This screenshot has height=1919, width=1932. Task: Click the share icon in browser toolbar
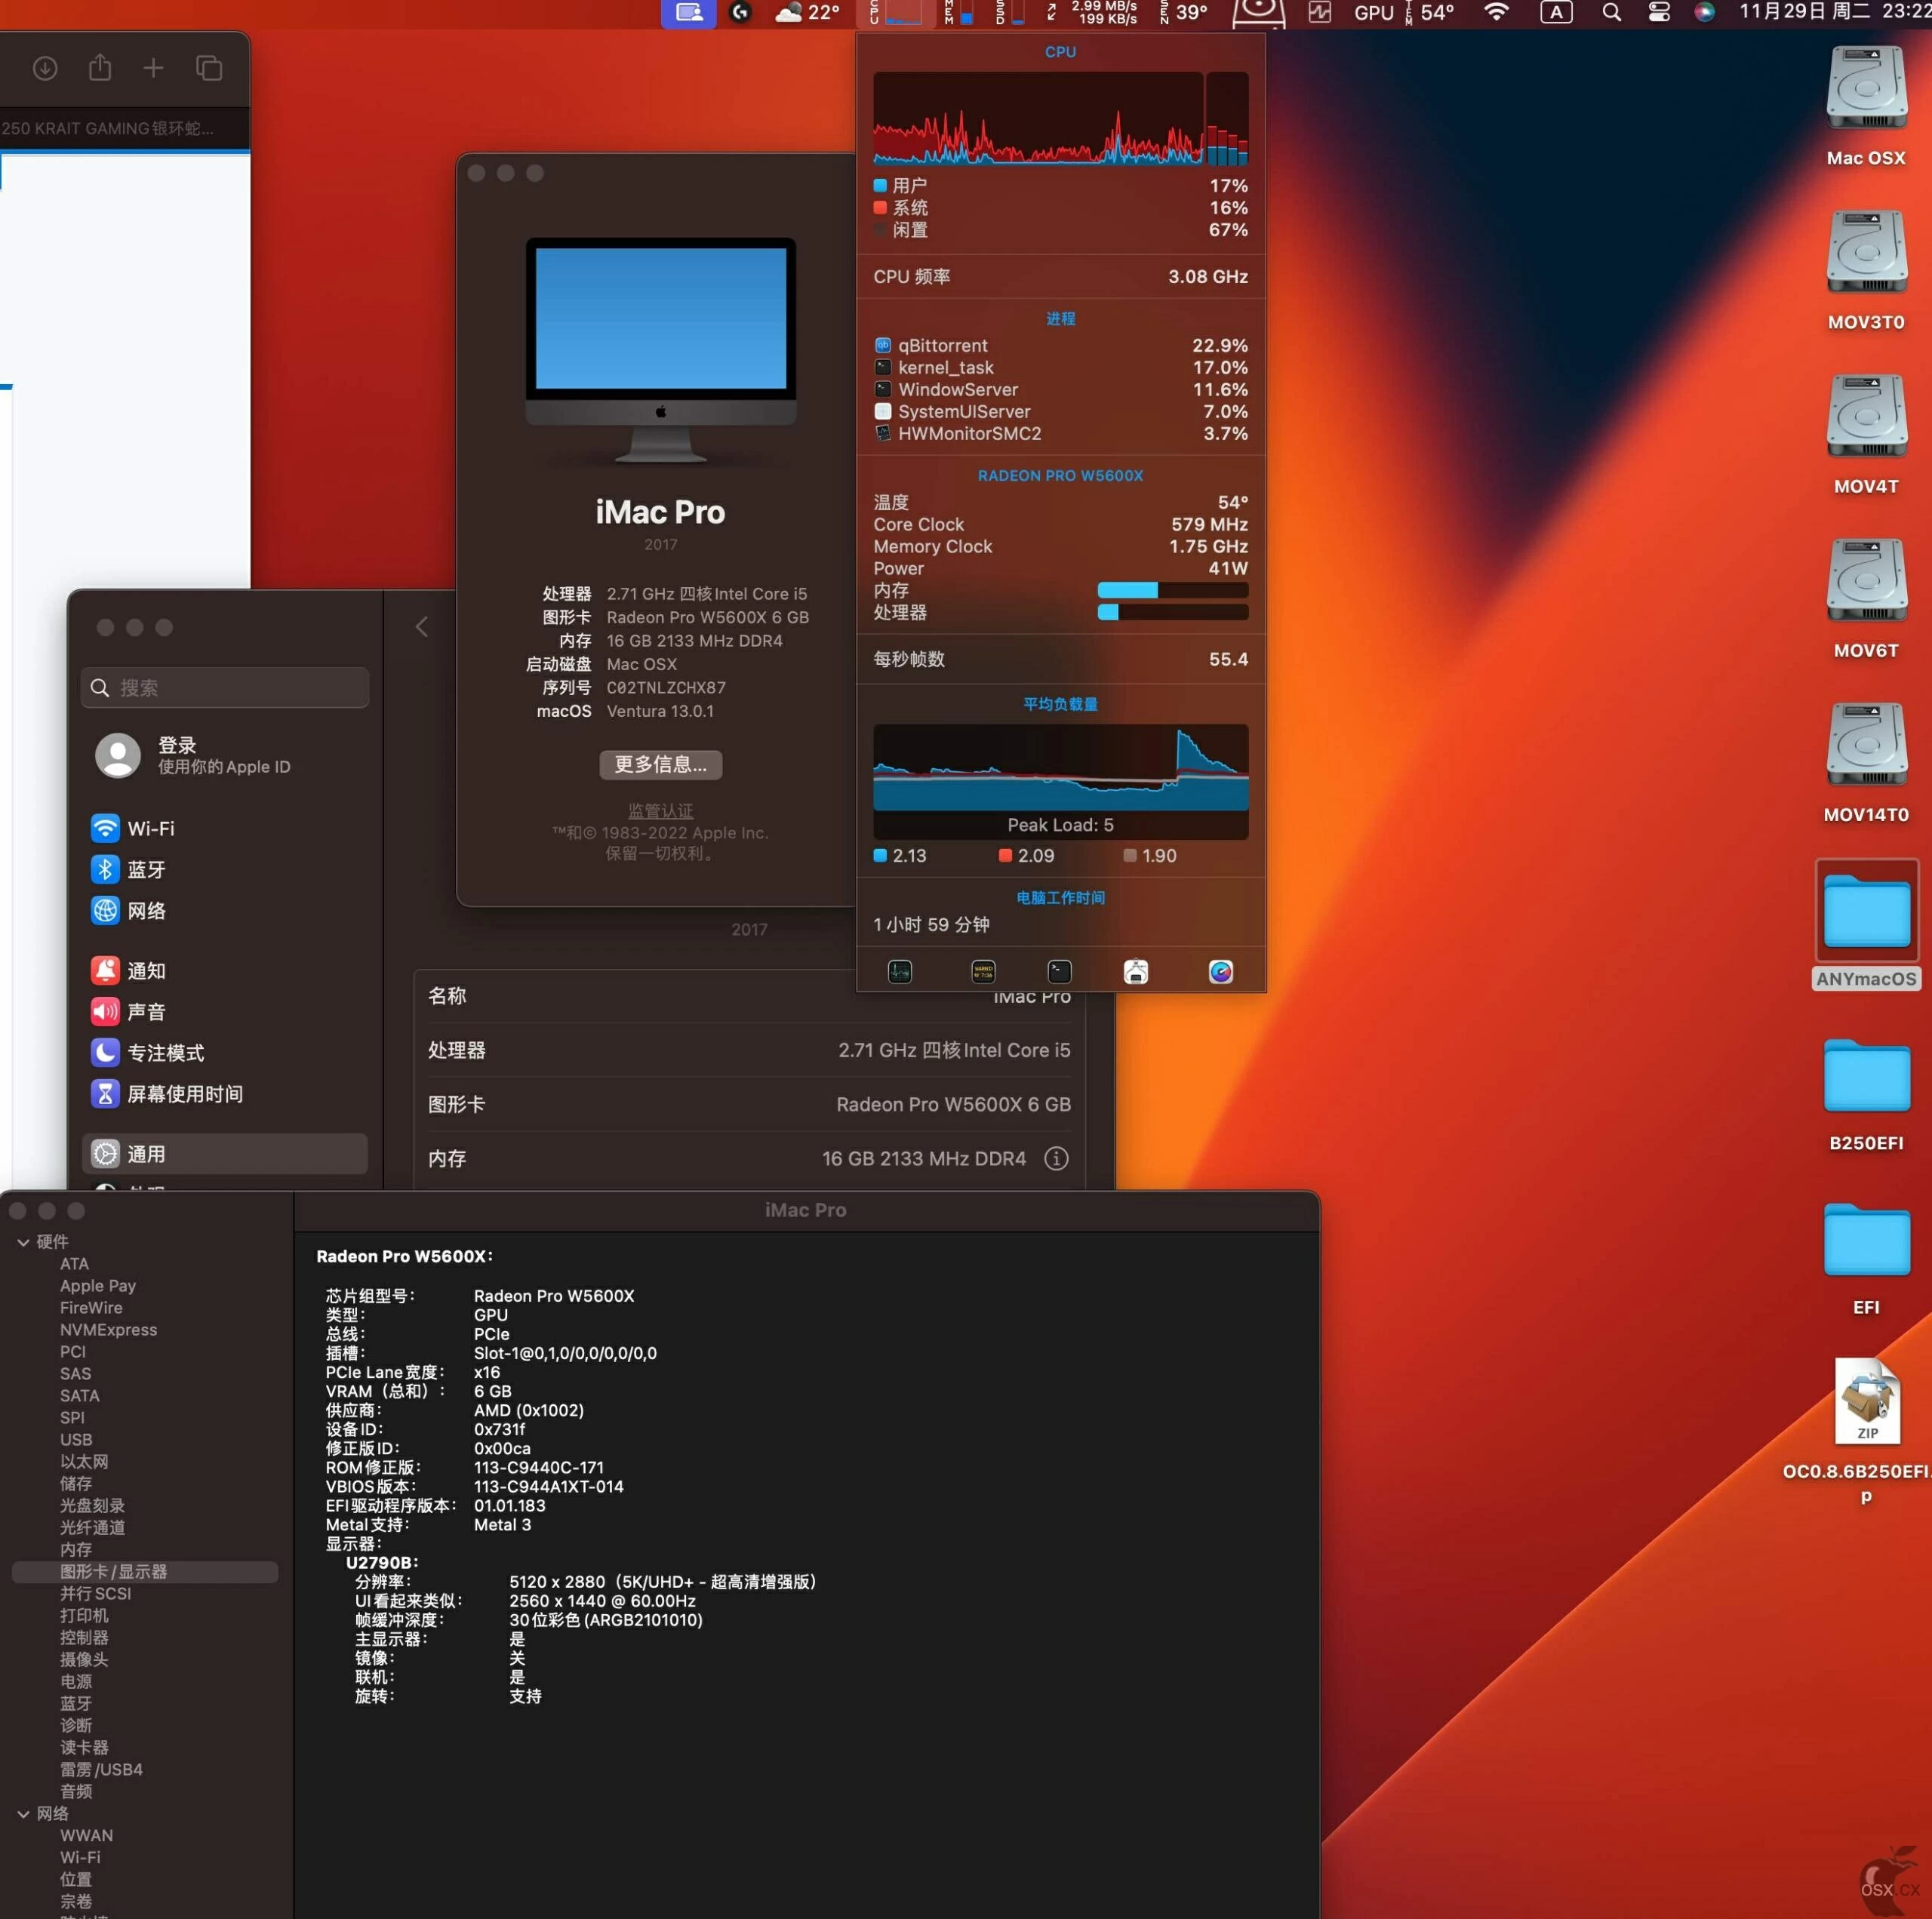point(99,68)
